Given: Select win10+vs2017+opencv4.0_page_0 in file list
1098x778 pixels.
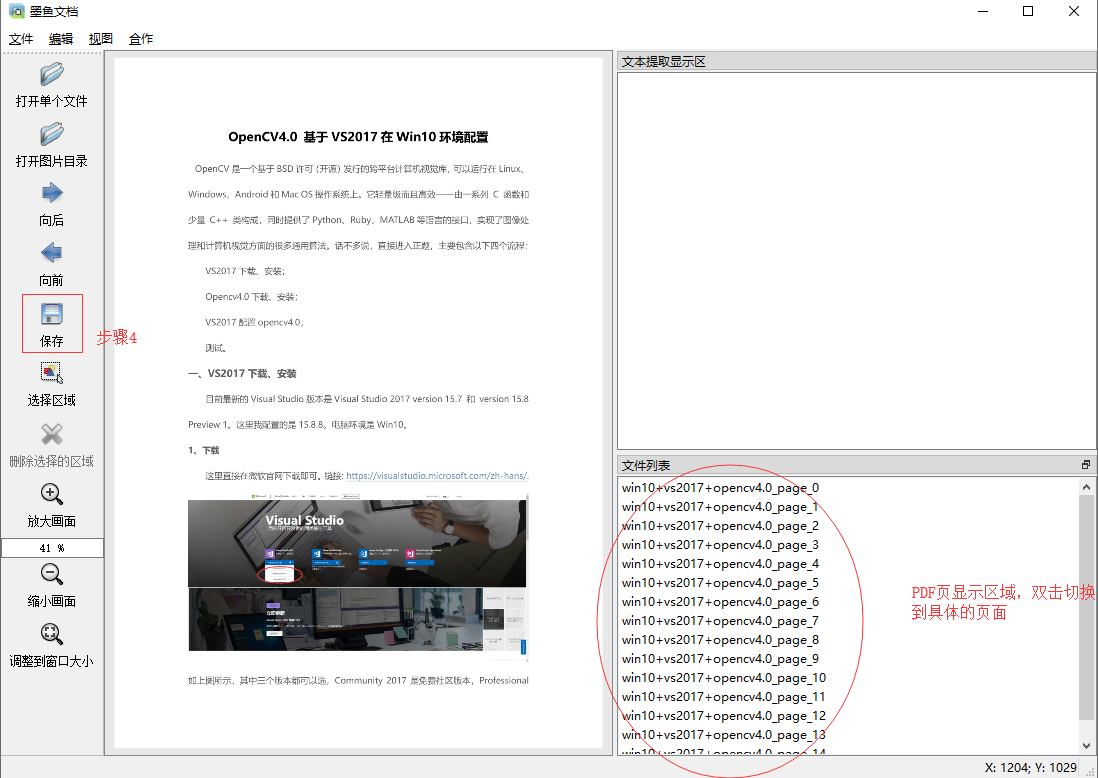Looking at the screenshot, I should click(x=720, y=487).
